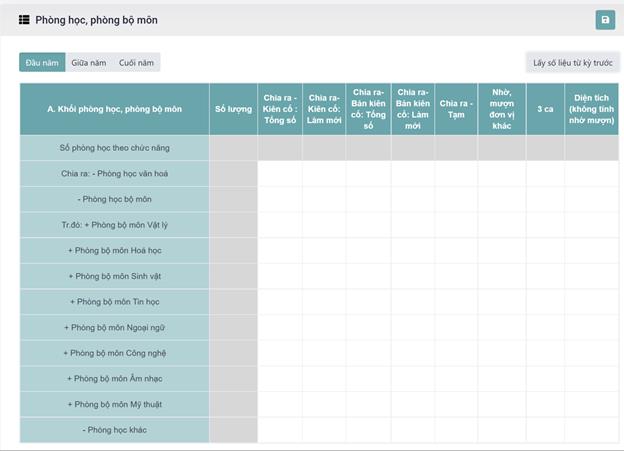Image resolution: width=624 pixels, height=451 pixels.
Task: Open the Giữa năm tab
Action: pos(89,63)
